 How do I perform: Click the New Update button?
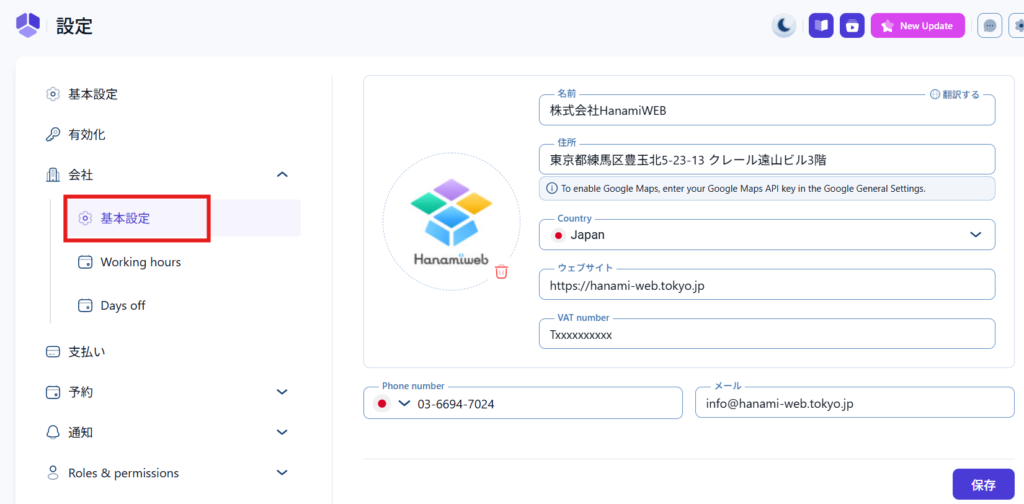click(x=918, y=26)
